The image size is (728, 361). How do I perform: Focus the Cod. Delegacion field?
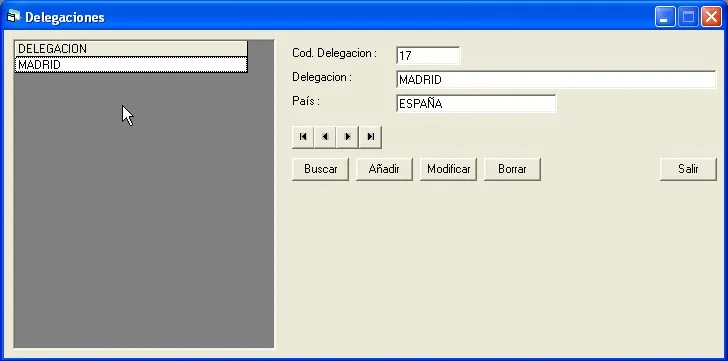pos(428,56)
